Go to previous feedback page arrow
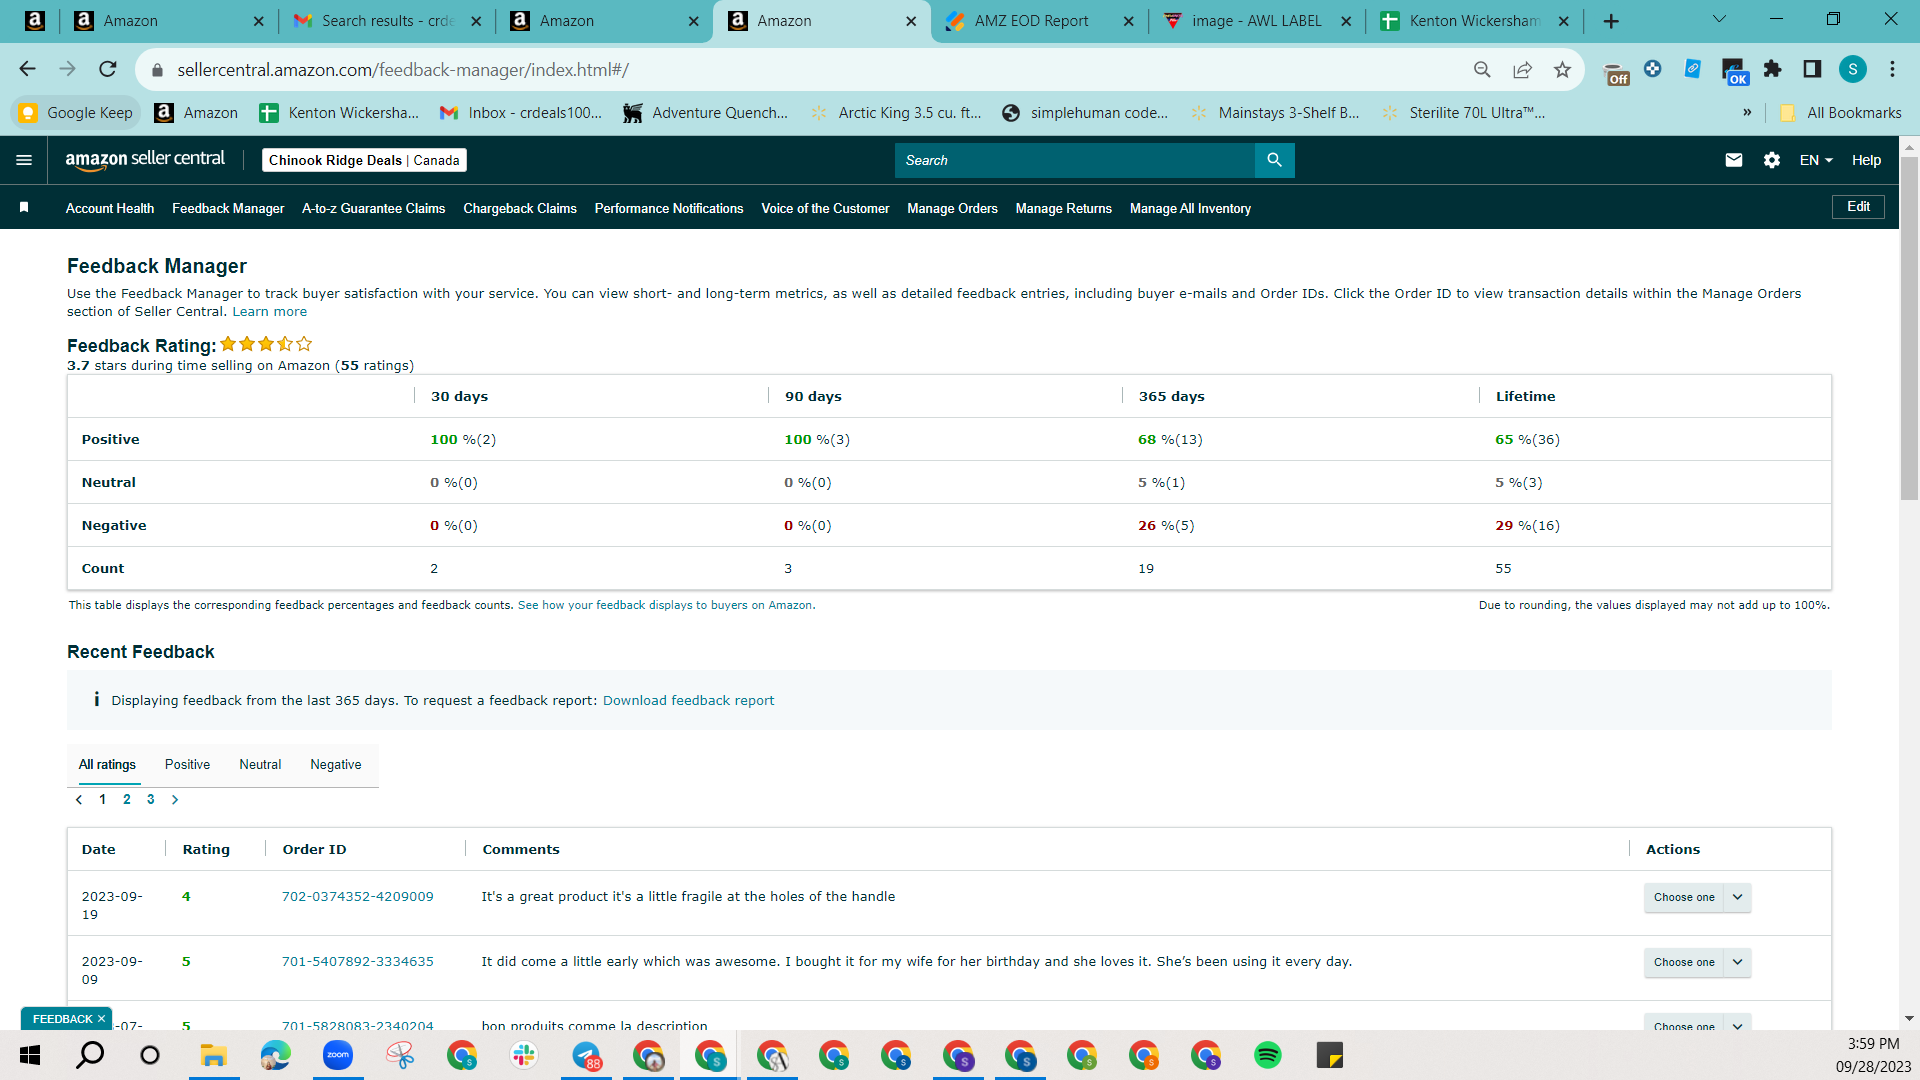Viewport: 1920px width, 1080px height. pyautogui.click(x=79, y=799)
